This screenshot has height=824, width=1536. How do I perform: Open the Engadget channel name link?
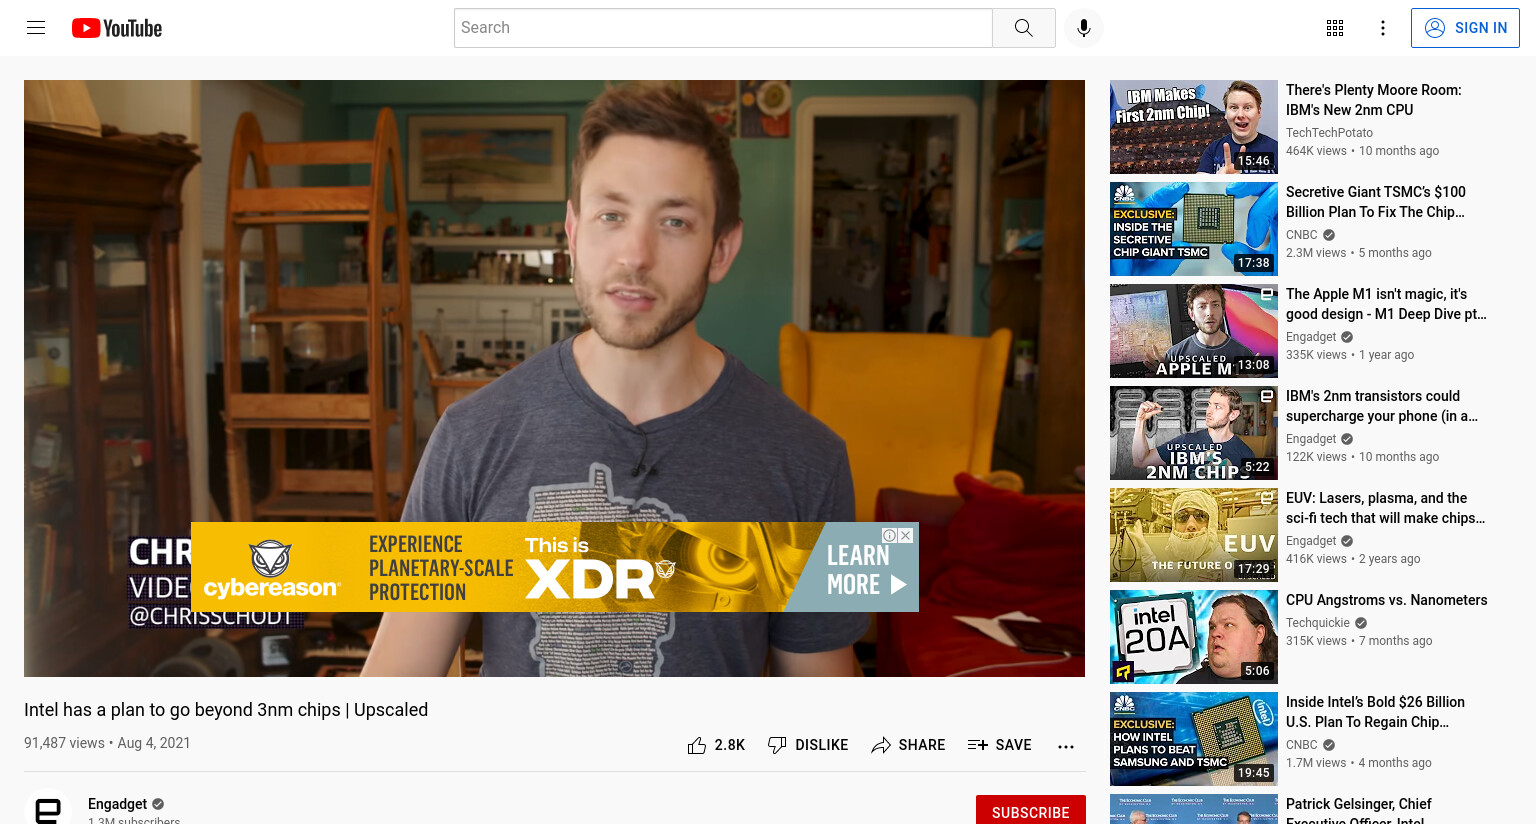[x=117, y=804]
